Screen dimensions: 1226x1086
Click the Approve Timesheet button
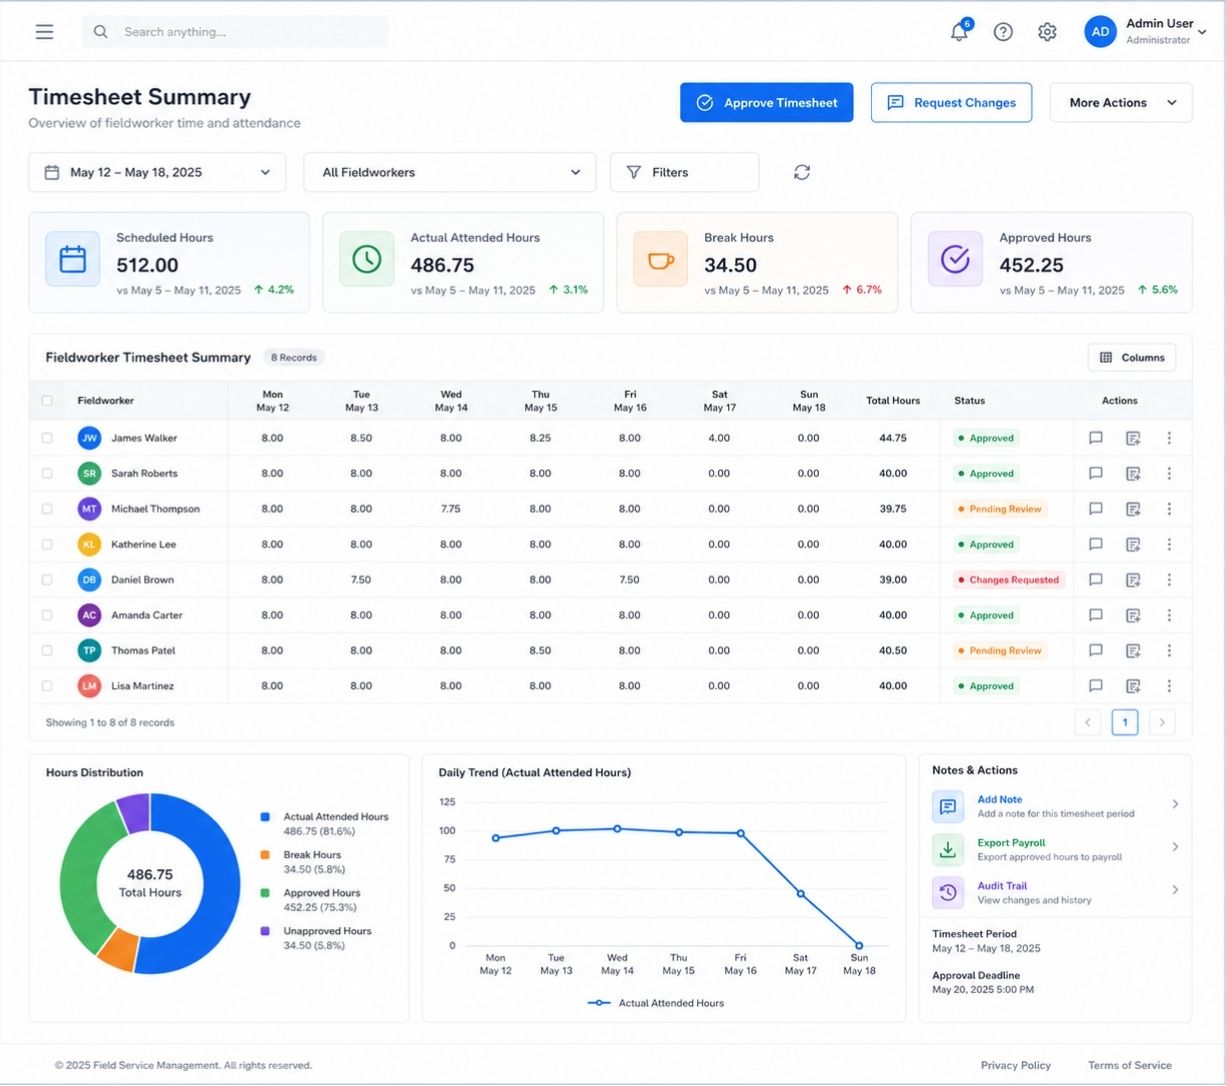coord(767,102)
